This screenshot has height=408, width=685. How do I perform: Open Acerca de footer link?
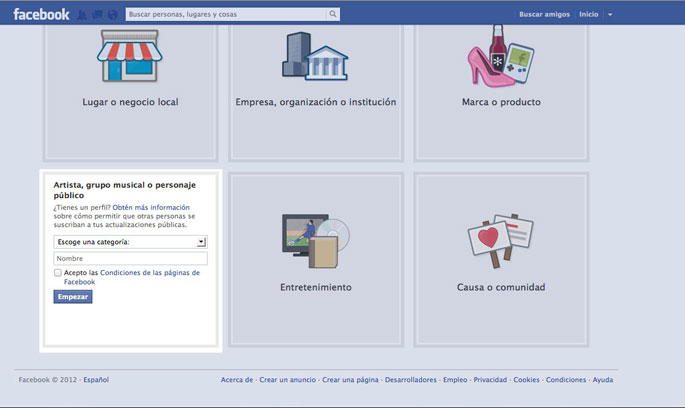pyautogui.click(x=237, y=380)
